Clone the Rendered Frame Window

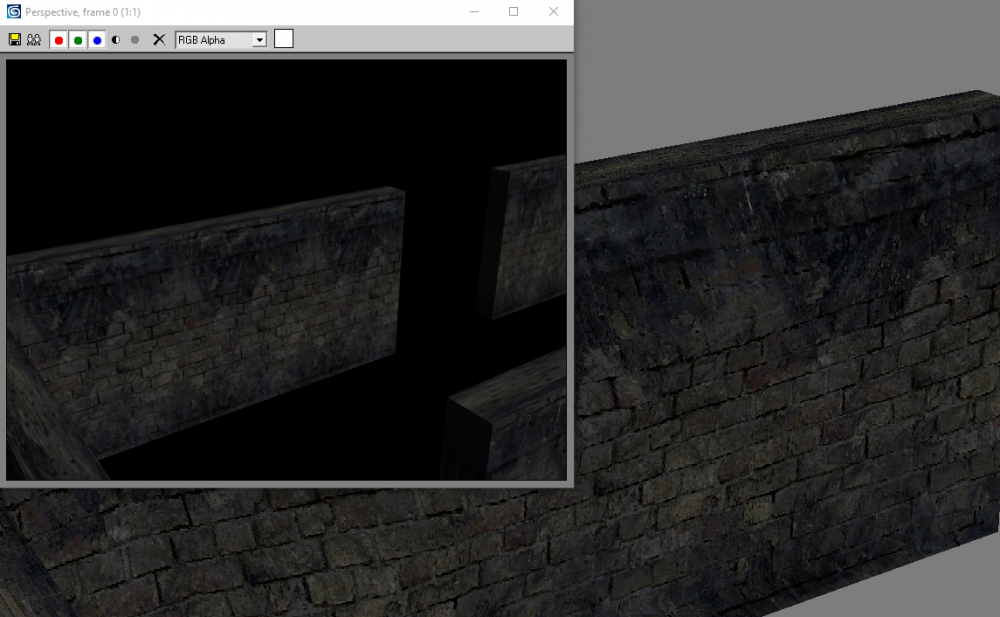(33, 39)
